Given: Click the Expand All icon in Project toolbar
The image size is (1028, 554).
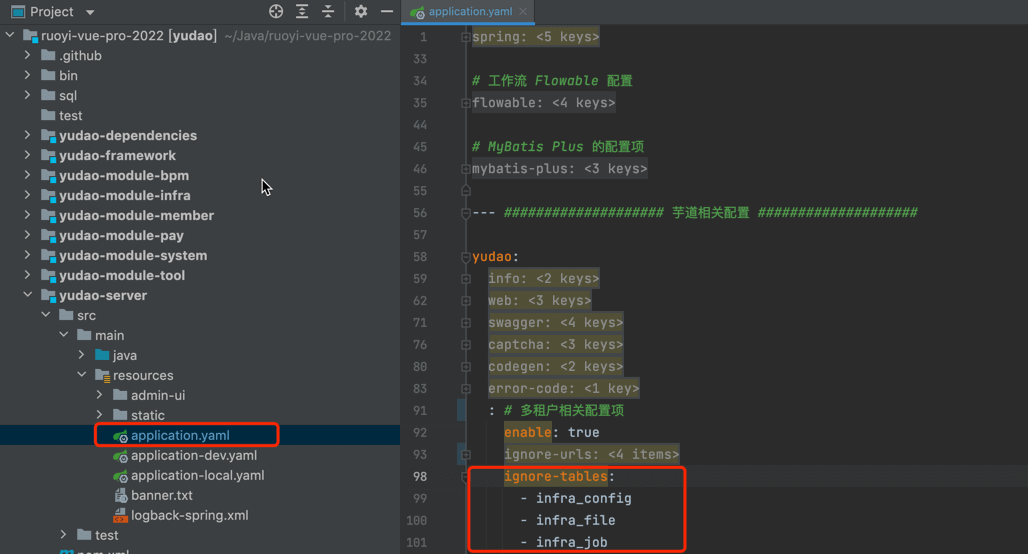Looking at the screenshot, I should tap(303, 12).
